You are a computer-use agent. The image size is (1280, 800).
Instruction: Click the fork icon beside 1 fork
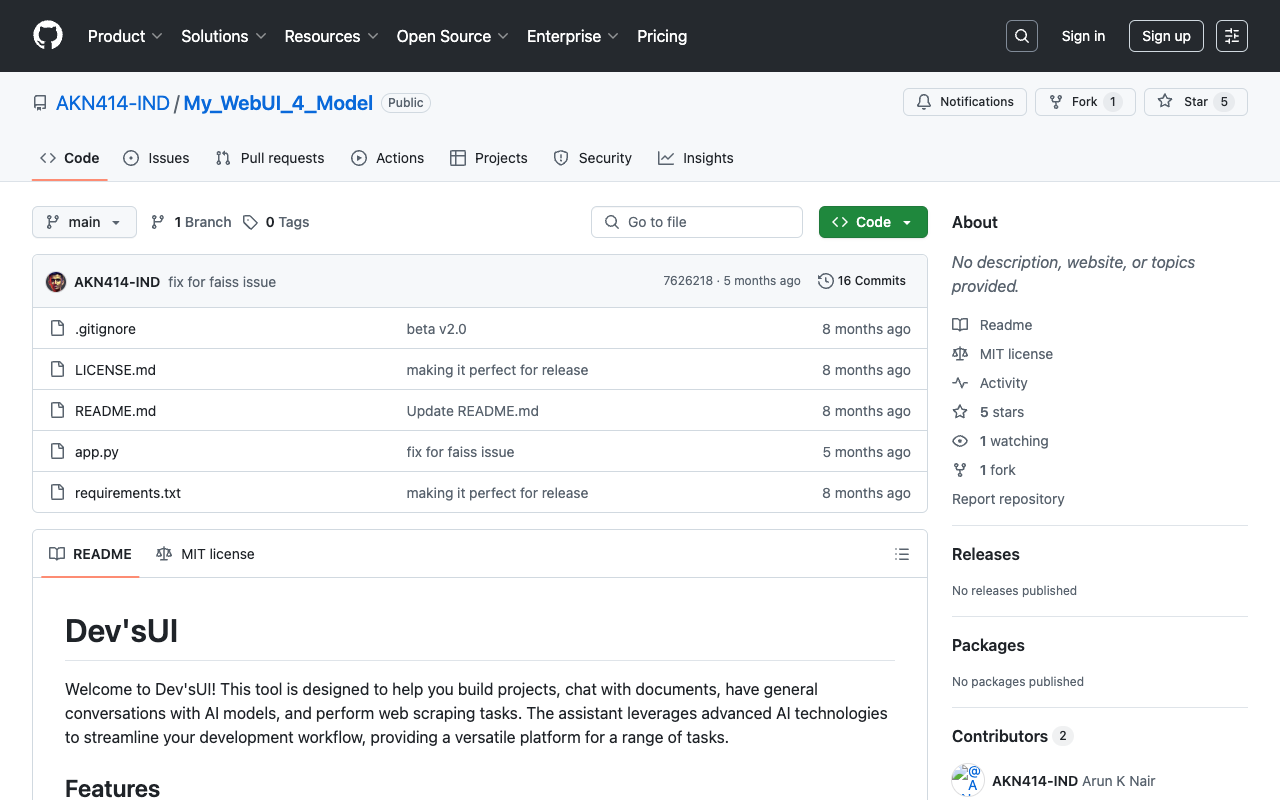960,470
